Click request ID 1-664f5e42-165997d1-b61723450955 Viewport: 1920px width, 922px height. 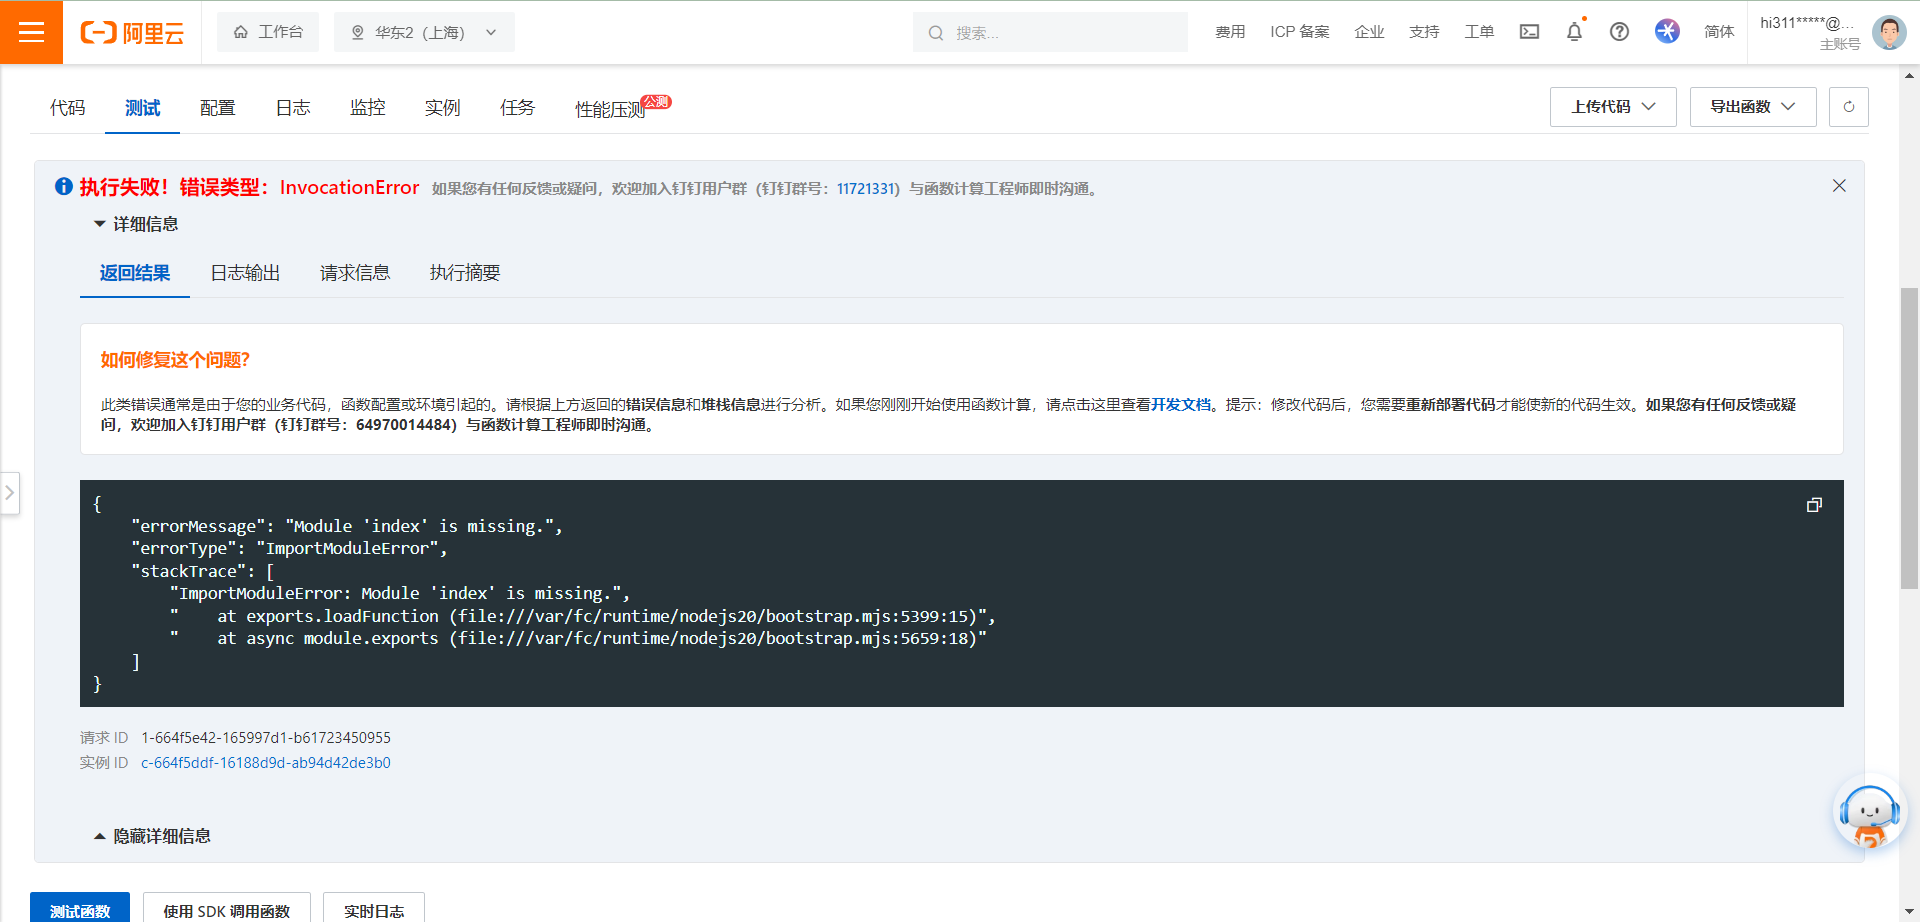tap(266, 738)
